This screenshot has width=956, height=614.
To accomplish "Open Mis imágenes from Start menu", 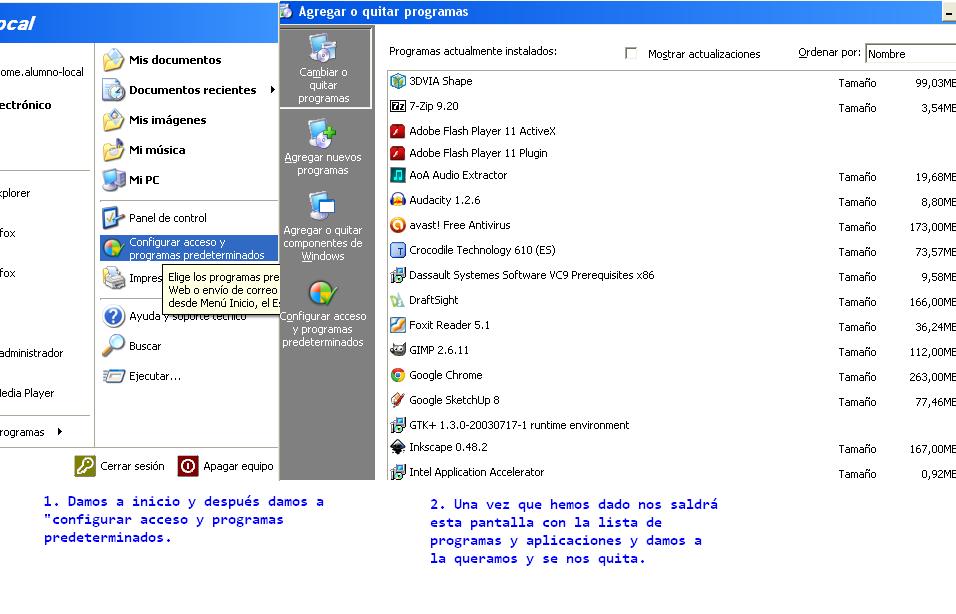I will (168, 120).
